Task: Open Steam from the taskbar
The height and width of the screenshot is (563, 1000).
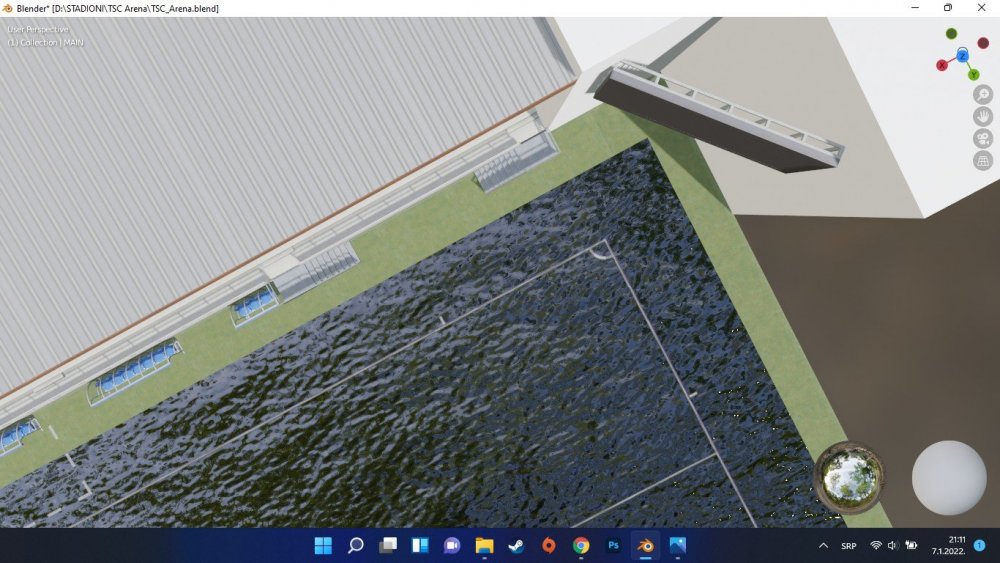Action: pyautogui.click(x=516, y=546)
